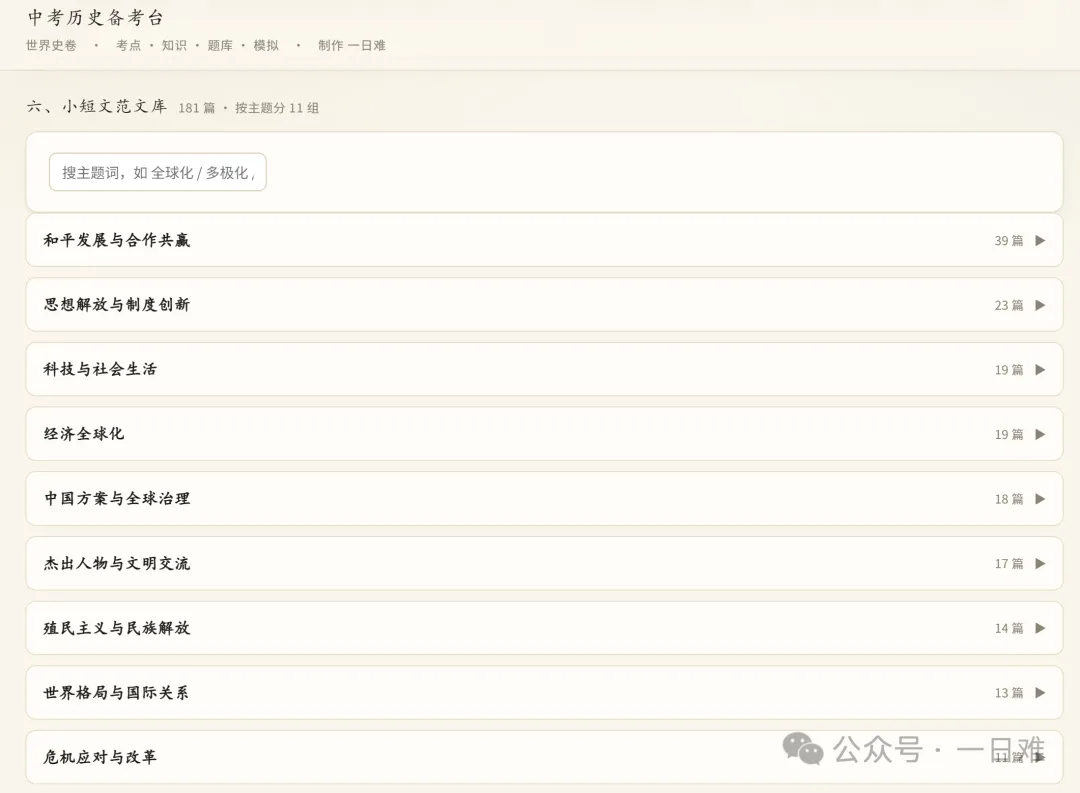Switch to the 知识 navigation item

click(x=174, y=45)
